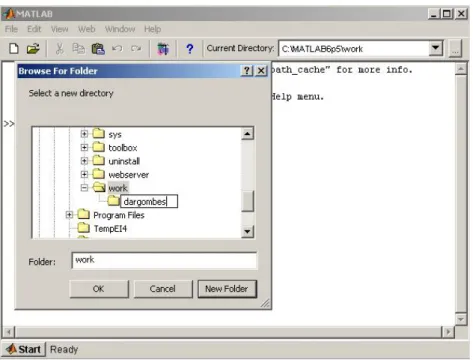Click the folder tree scrollbar thumb

247,201
